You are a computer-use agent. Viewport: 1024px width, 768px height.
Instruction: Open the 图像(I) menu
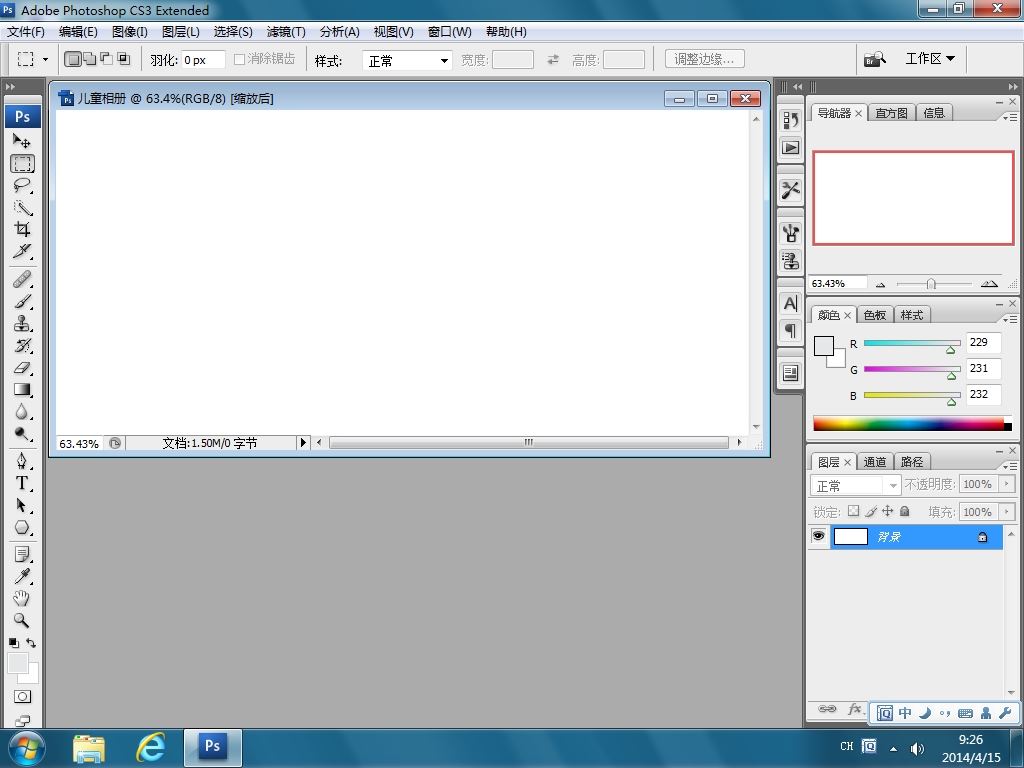(x=129, y=31)
